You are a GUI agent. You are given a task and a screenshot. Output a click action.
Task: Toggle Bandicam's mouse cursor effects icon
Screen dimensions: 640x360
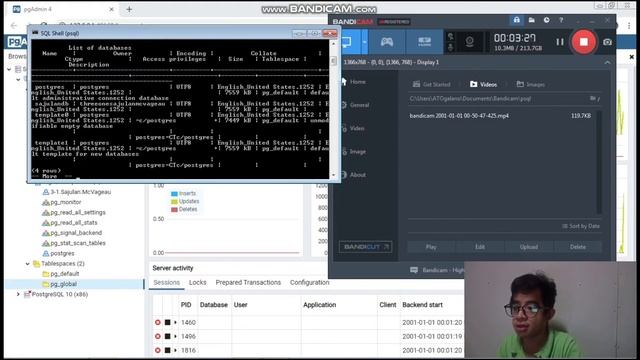pos(451,36)
